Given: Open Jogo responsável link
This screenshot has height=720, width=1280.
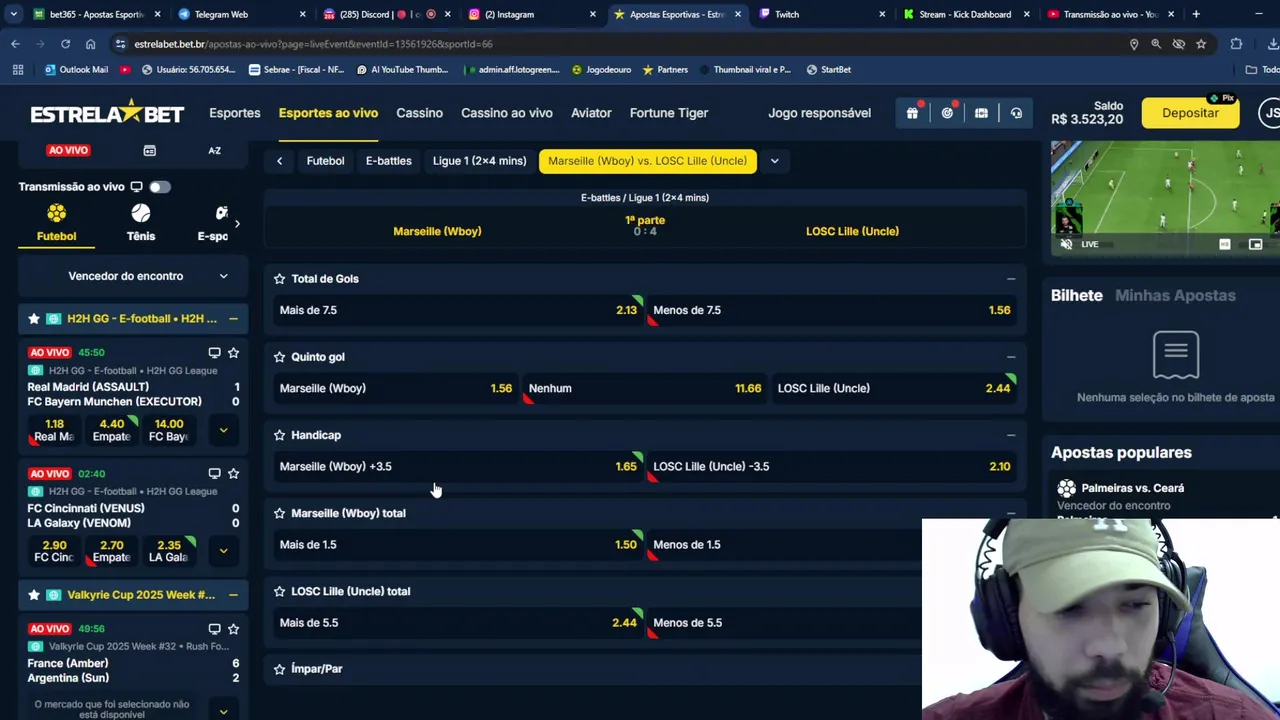Looking at the screenshot, I should (x=819, y=113).
